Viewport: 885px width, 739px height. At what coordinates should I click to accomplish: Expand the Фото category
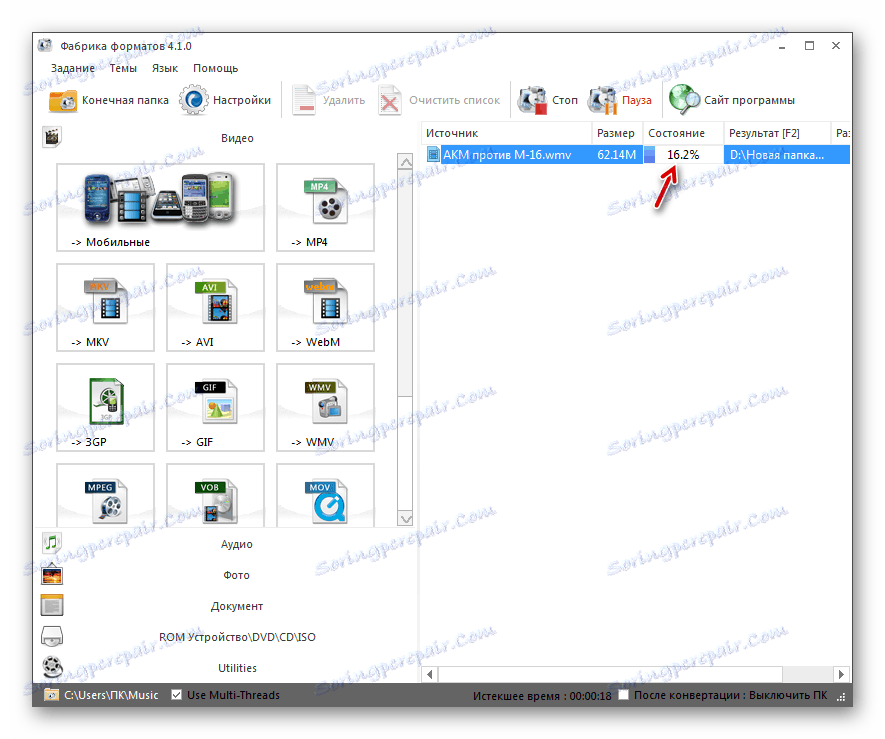[x=236, y=575]
